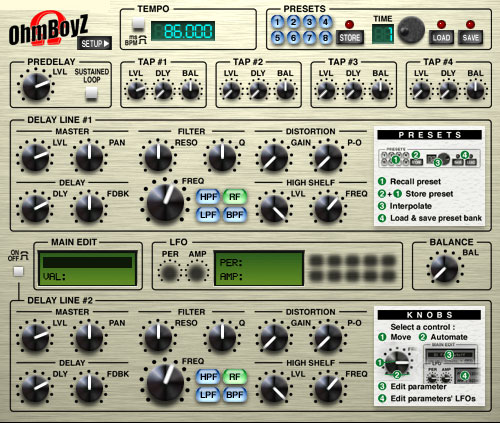Select the Tap #3 DLY knob
Image resolution: width=500 pixels, height=423 pixels.
click(x=353, y=90)
